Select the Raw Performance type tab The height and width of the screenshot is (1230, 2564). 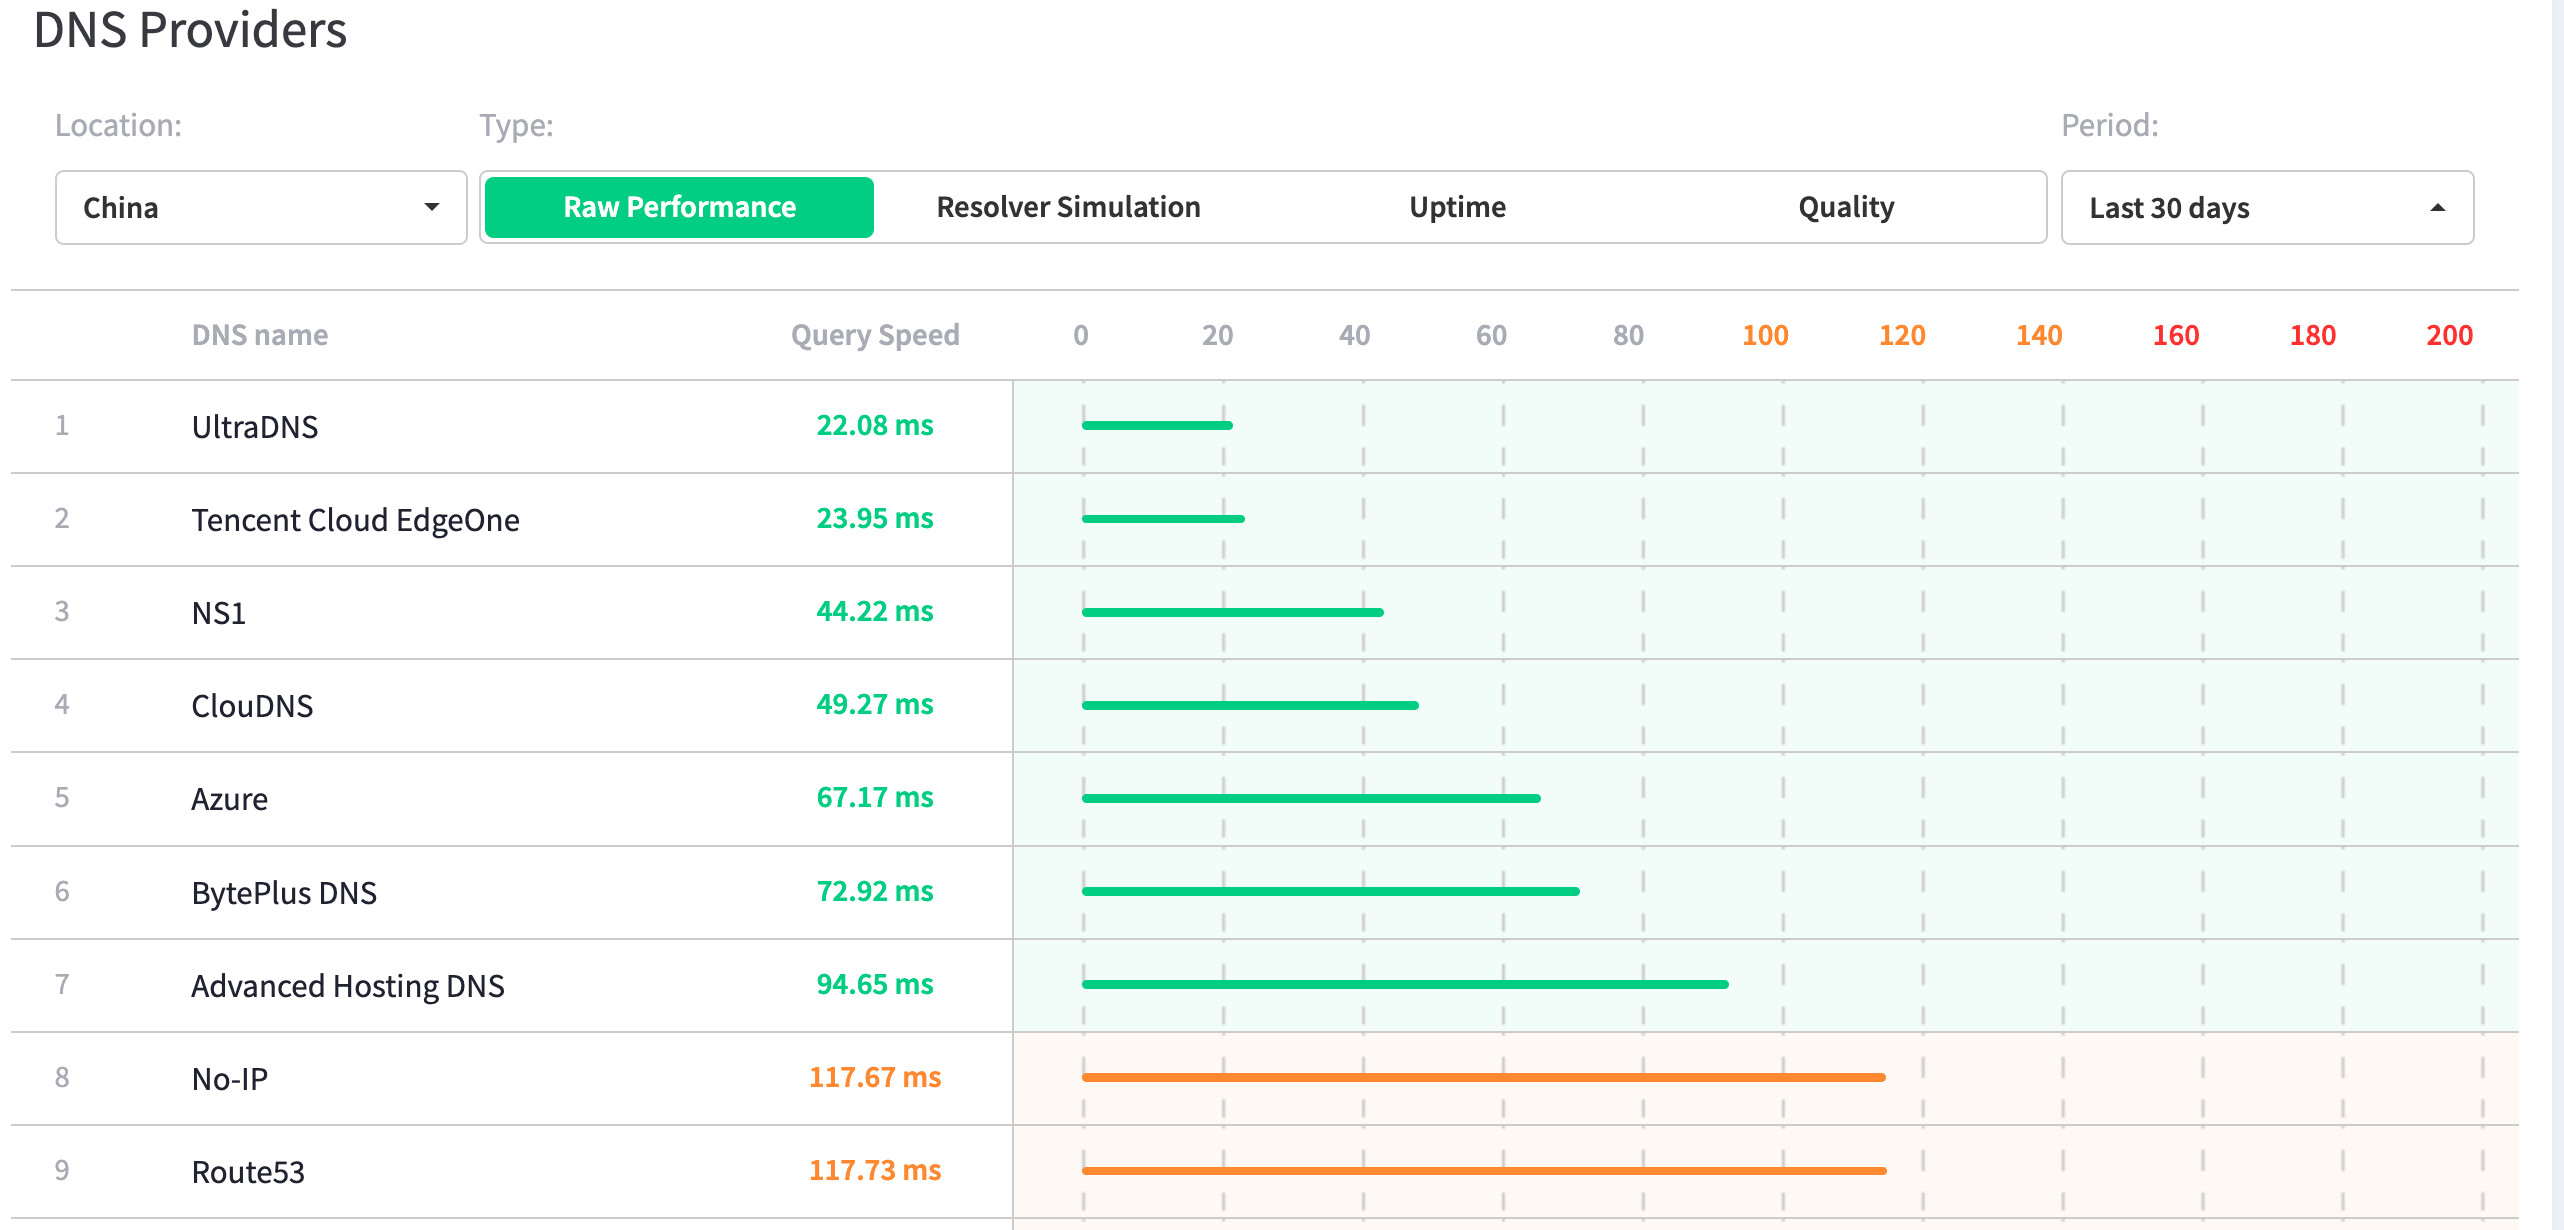tap(679, 207)
